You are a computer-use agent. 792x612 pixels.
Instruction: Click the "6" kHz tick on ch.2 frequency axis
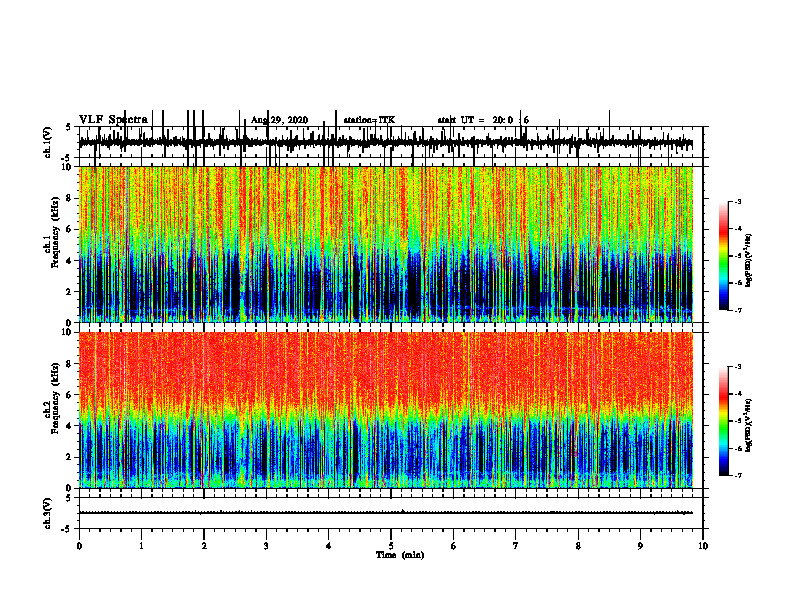pyautogui.click(x=70, y=395)
